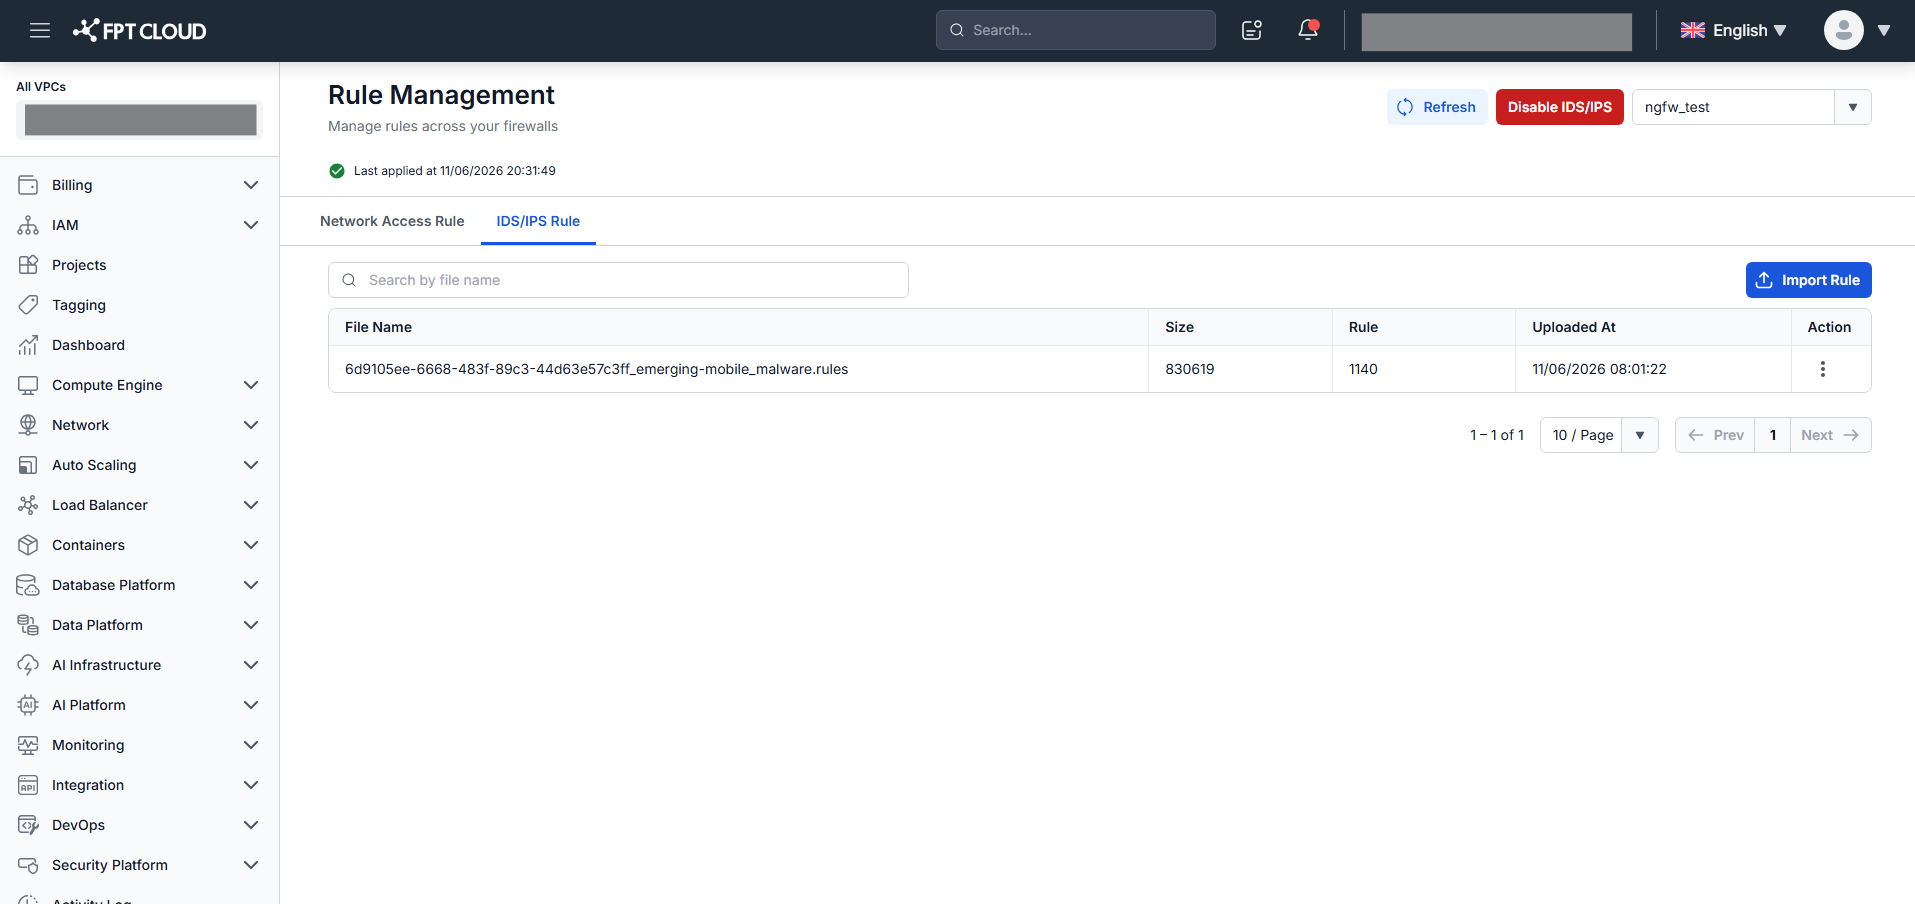Viewport: 1915px width, 904px height.
Task: Click the Security Platform icon
Action: [28, 865]
